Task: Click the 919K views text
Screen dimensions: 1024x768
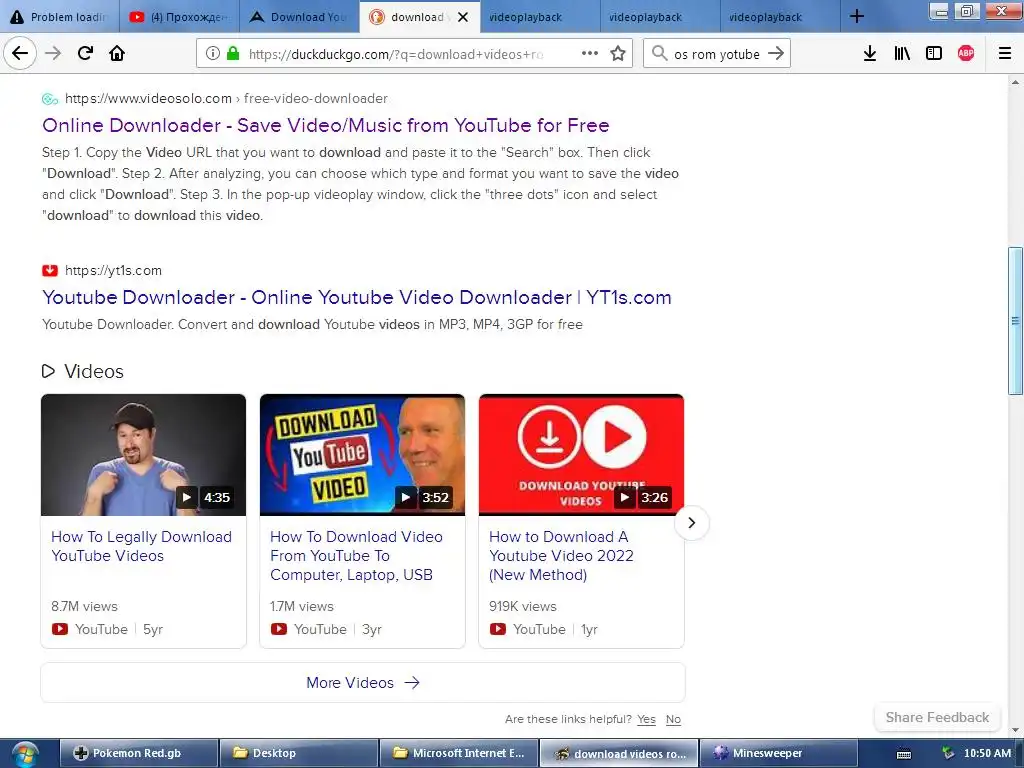Action: pos(522,606)
